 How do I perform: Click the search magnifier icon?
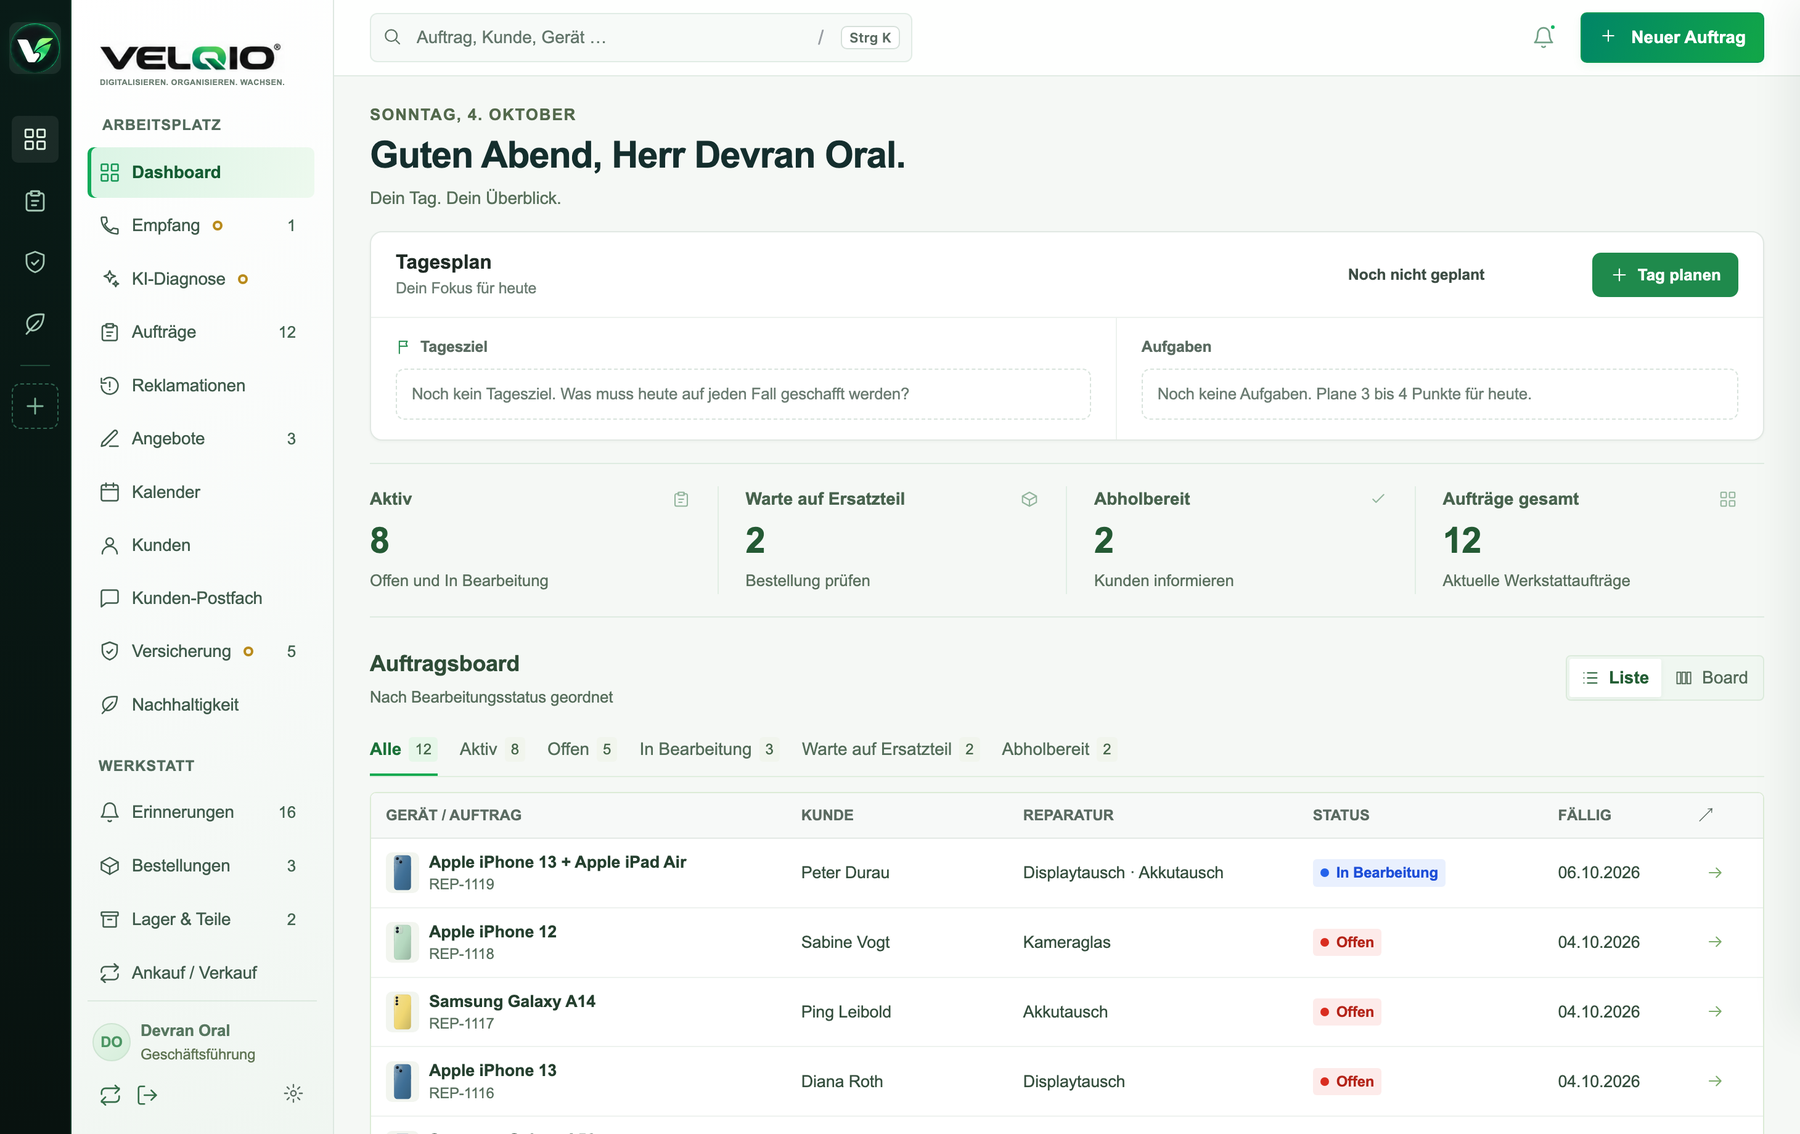click(393, 37)
